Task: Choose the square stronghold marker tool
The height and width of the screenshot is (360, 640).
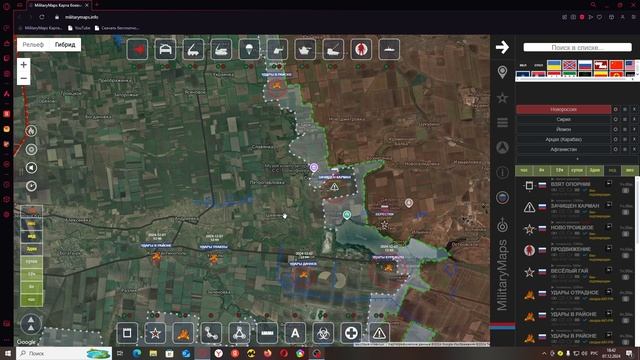Action: coord(127,333)
